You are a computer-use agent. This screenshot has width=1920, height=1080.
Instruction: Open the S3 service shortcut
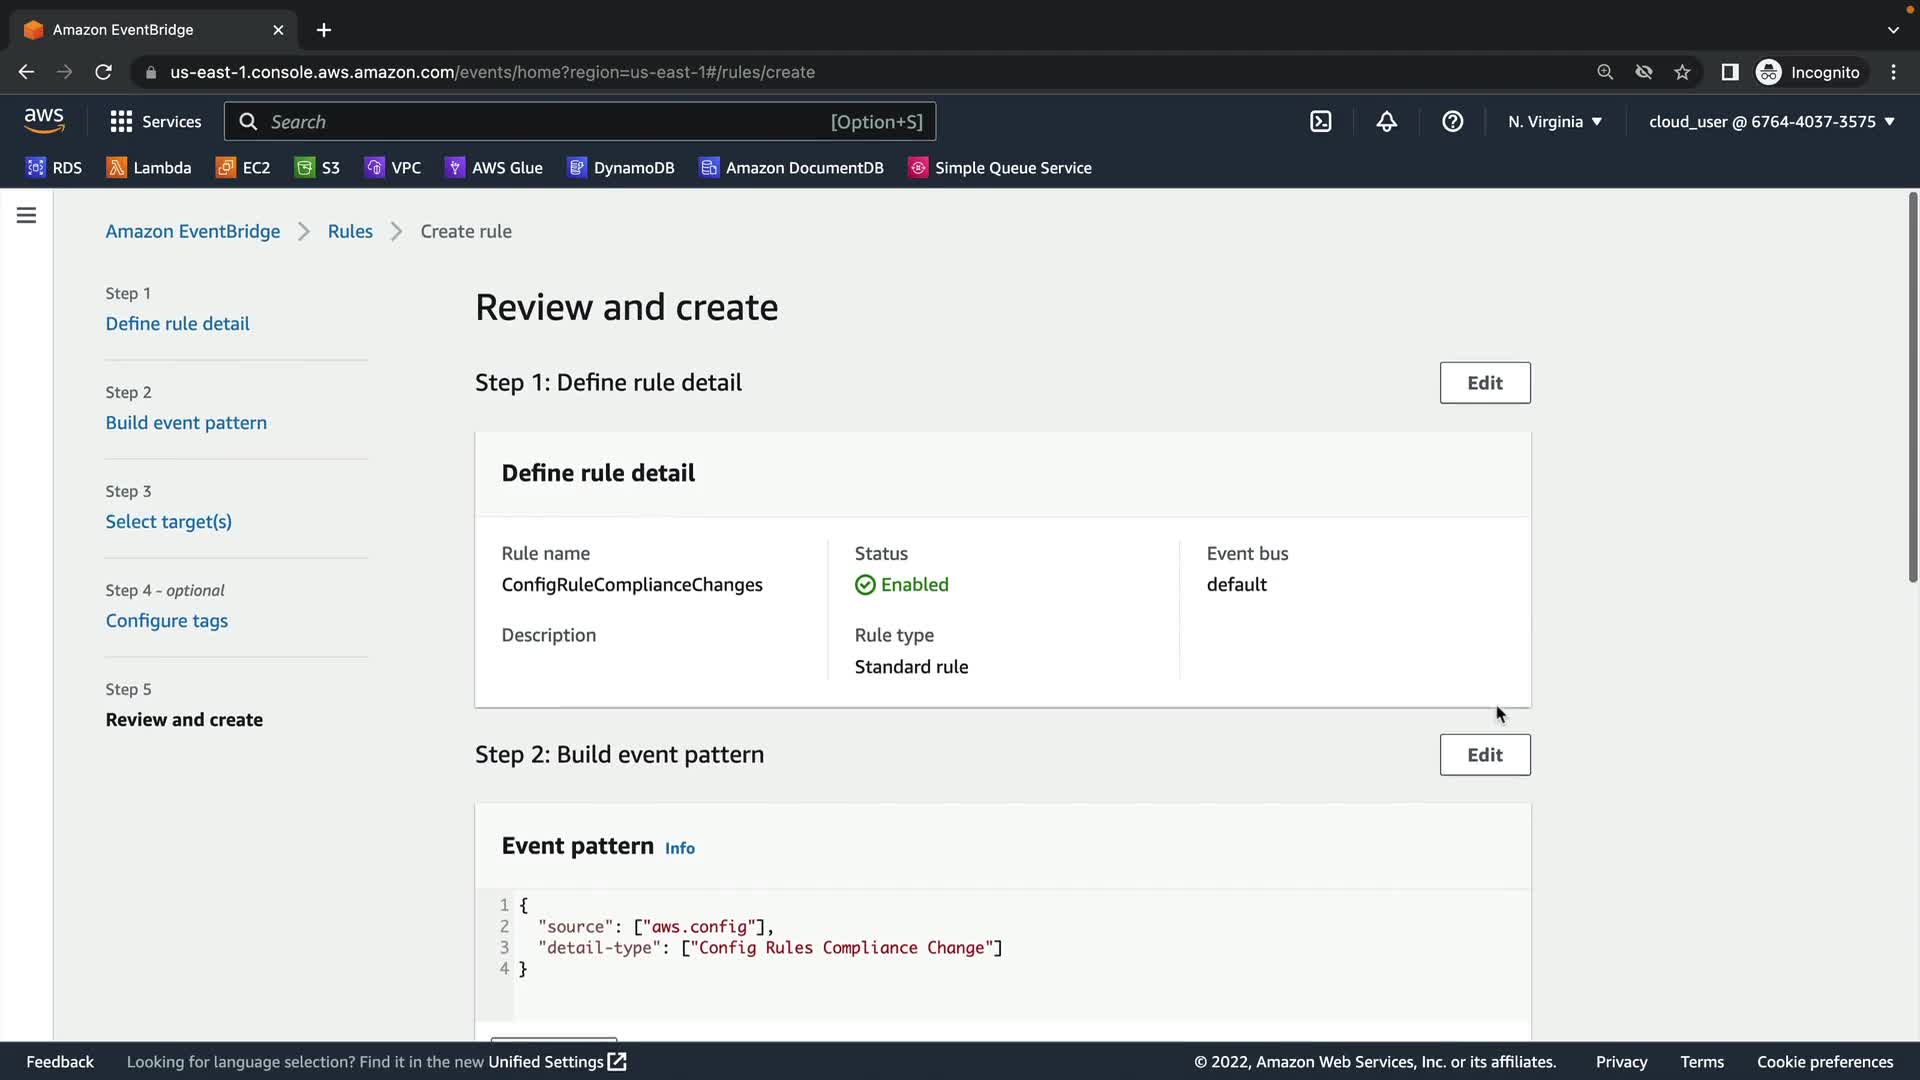(x=318, y=168)
